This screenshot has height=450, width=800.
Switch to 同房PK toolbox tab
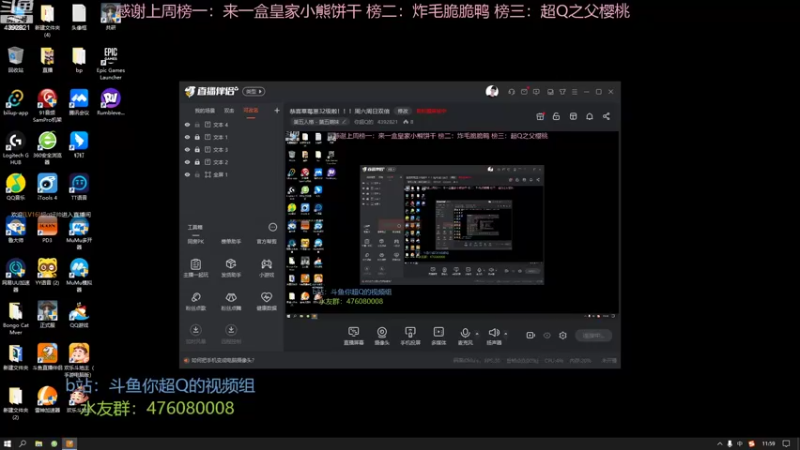[195, 241]
